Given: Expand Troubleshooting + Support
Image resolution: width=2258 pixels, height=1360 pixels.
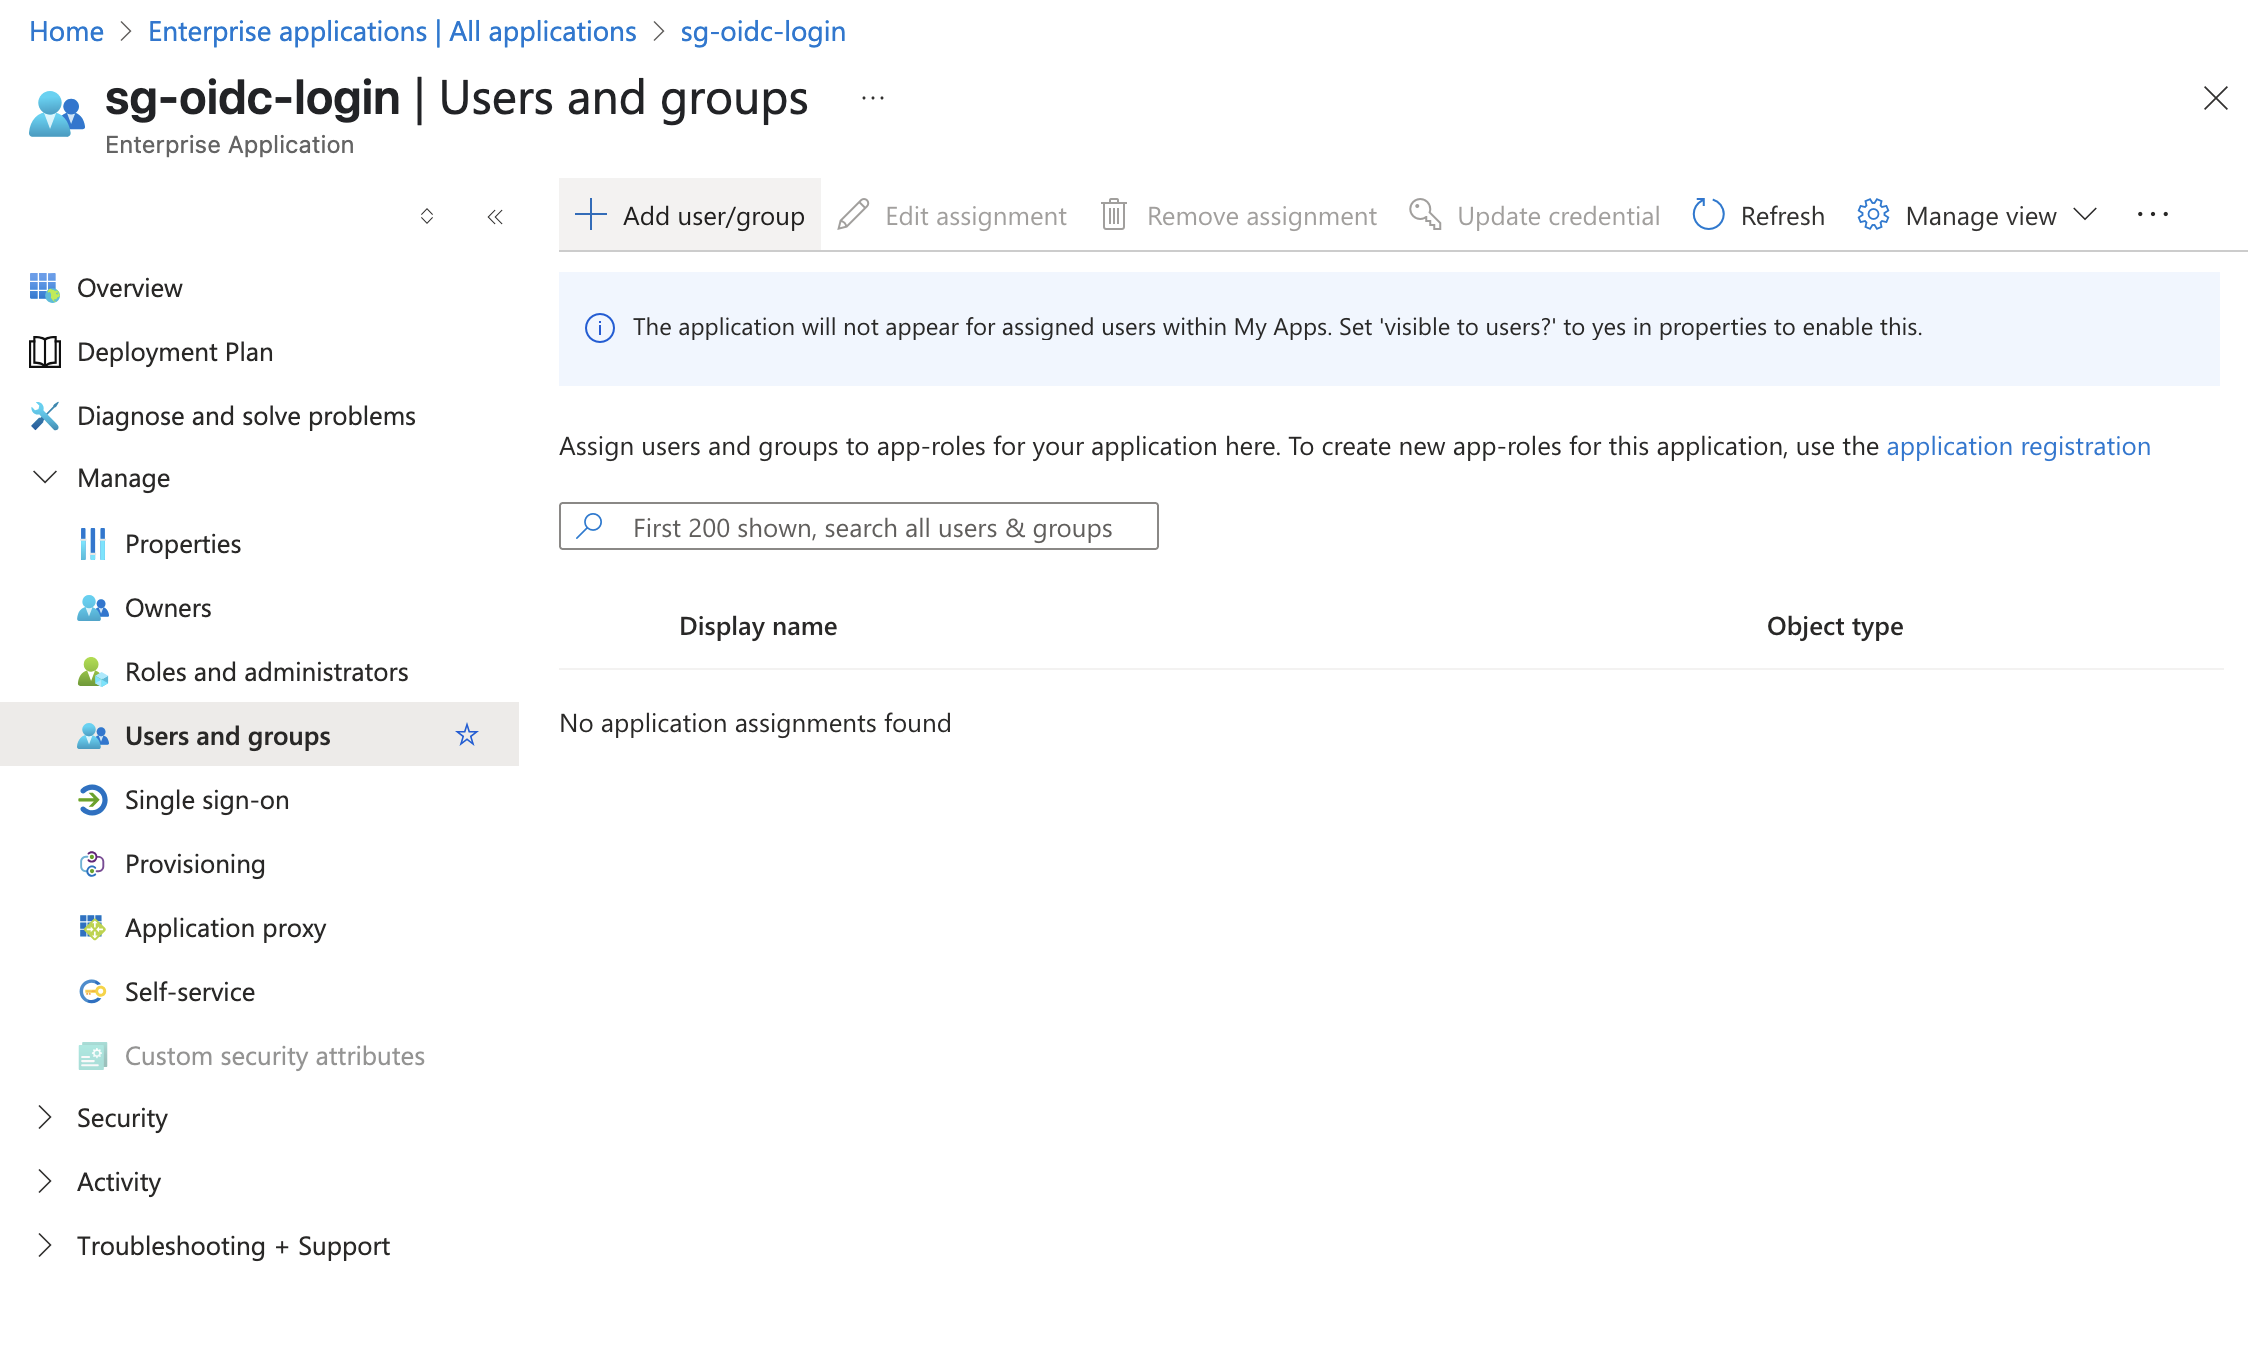Looking at the screenshot, I should click(44, 1244).
